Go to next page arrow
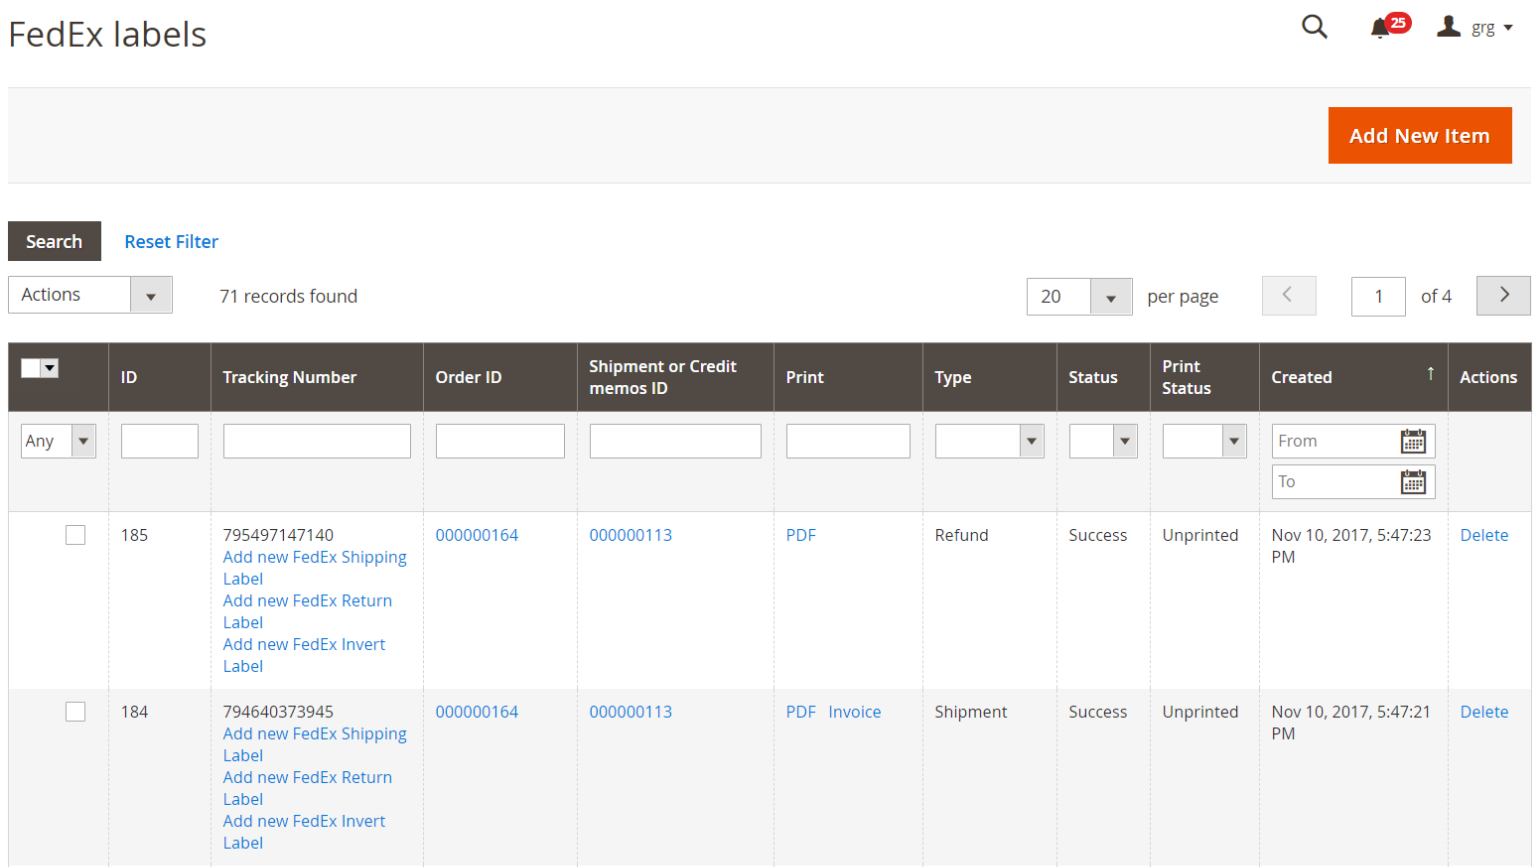Viewport: 1537px width, 867px height. click(1503, 295)
